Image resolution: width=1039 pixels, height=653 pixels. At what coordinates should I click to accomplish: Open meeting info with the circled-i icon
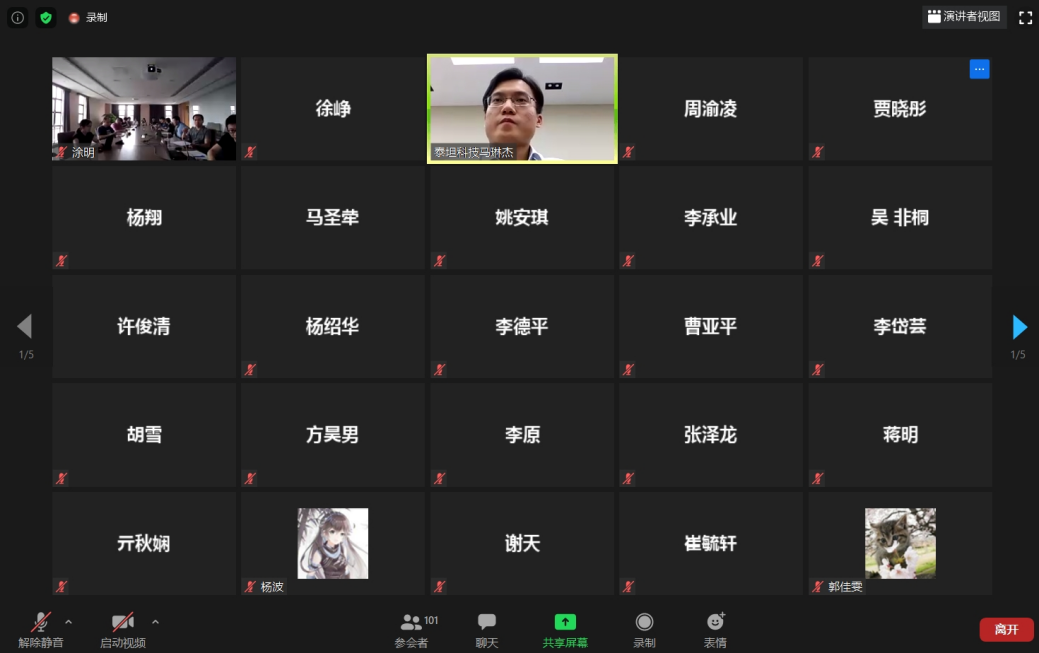[17, 17]
